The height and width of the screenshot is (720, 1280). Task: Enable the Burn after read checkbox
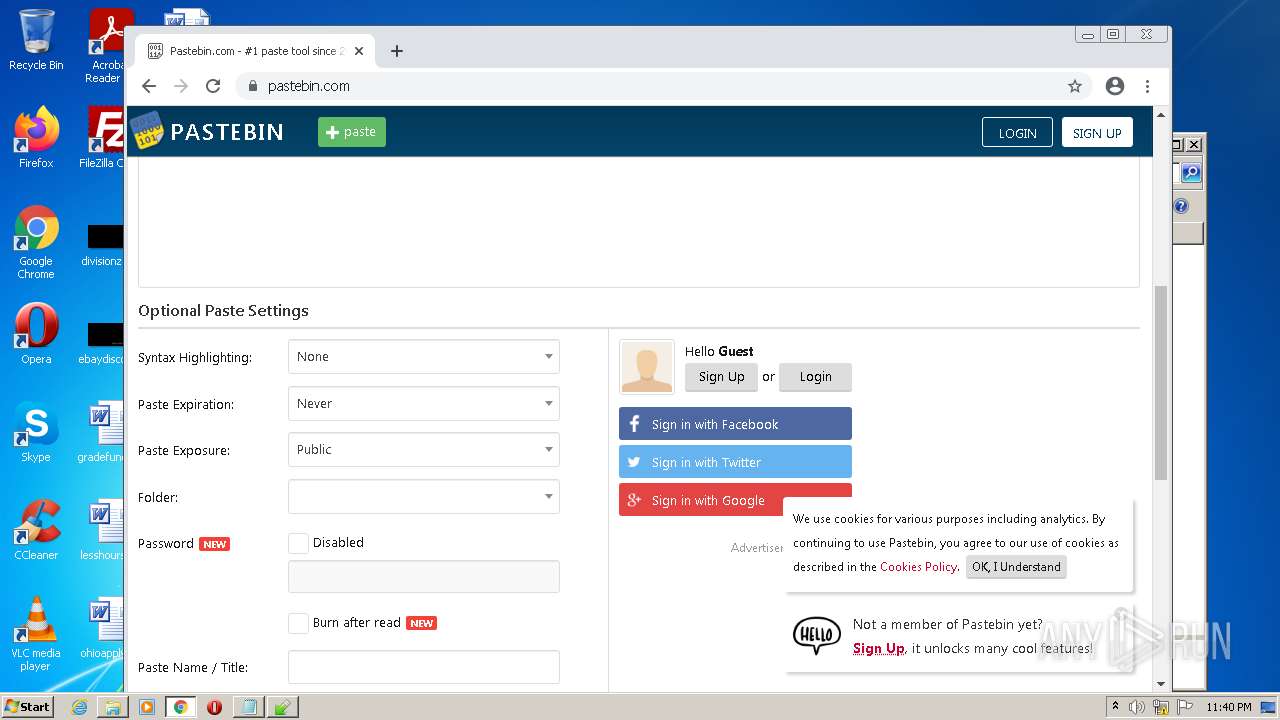click(x=298, y=623)
